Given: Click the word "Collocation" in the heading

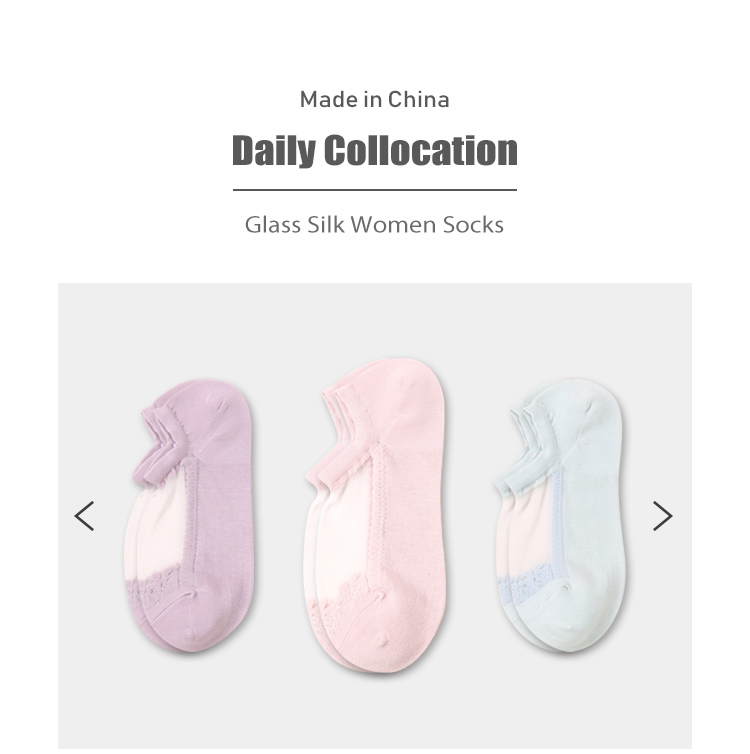Looking at the screenshot, I should coord(421,150).
